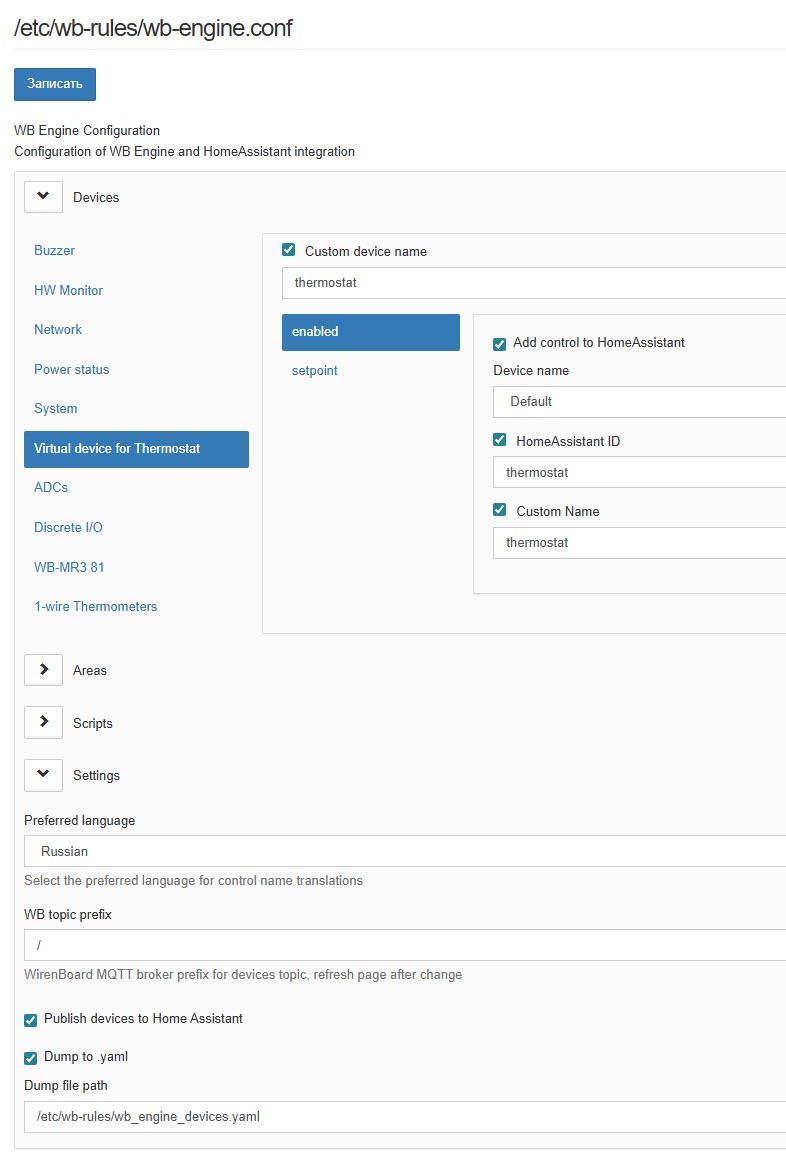The image size is (786, 1152).
Task: Collapse the Settings section chevron
Action: pos(43,775)
